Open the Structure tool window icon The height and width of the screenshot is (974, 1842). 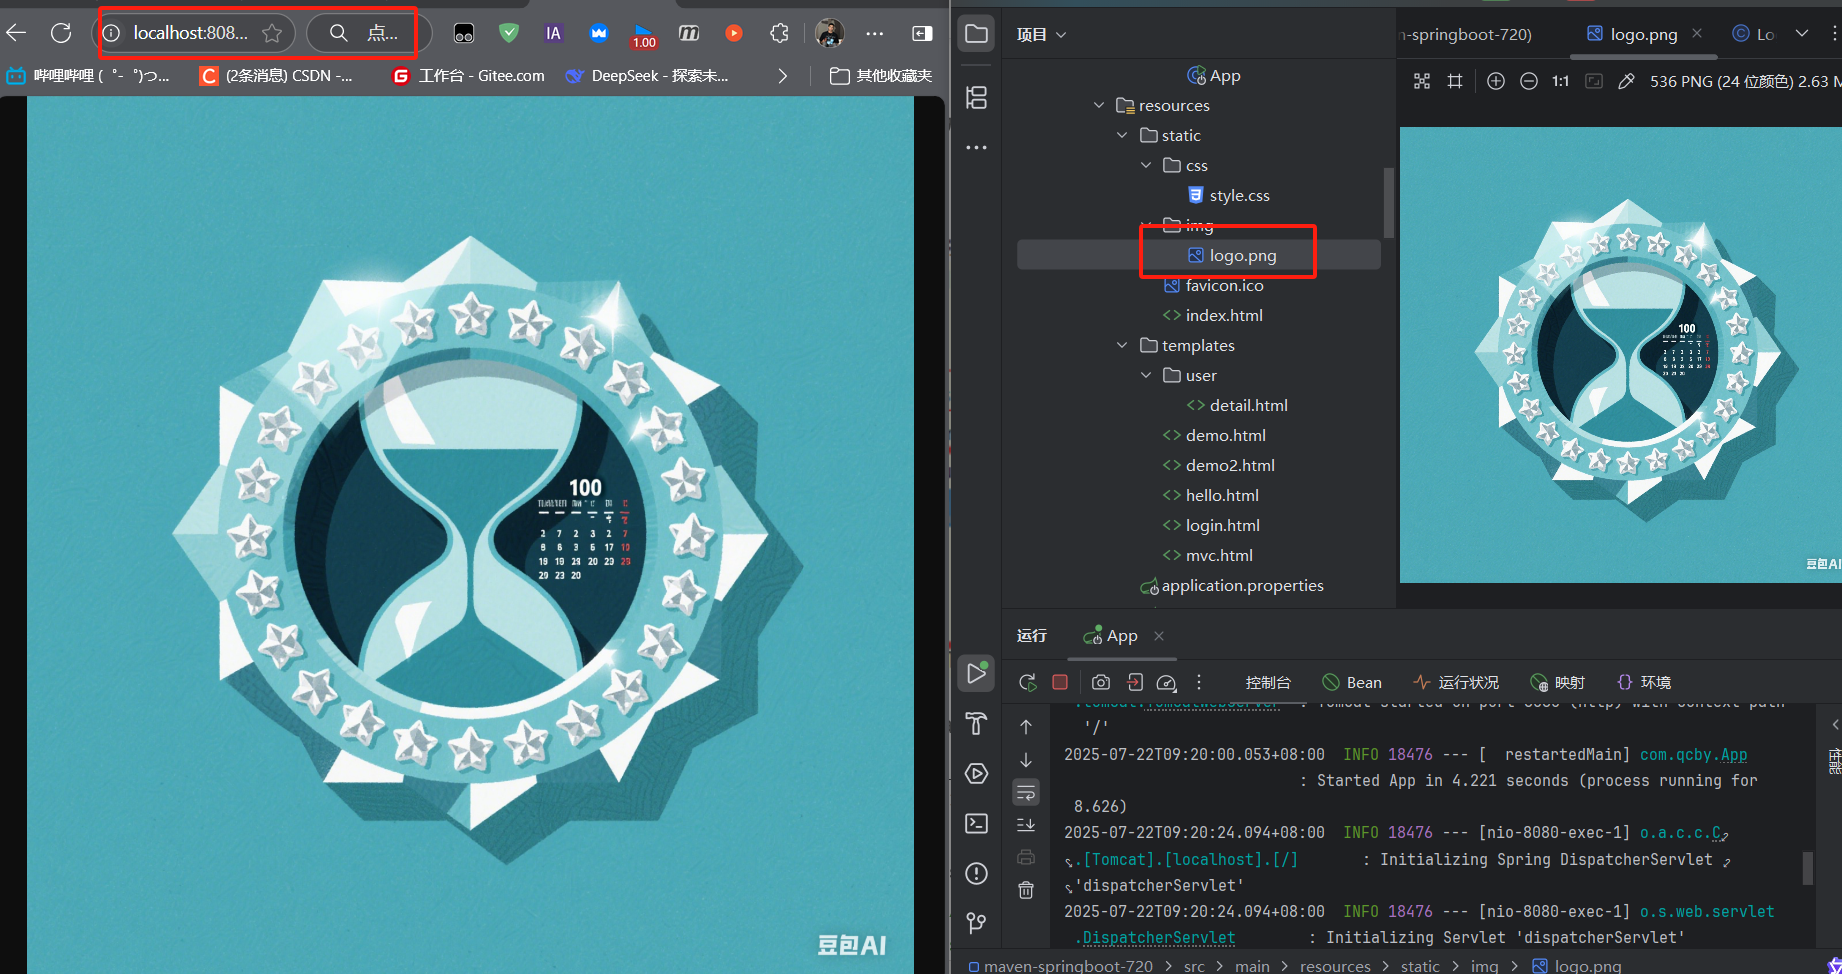977,97
